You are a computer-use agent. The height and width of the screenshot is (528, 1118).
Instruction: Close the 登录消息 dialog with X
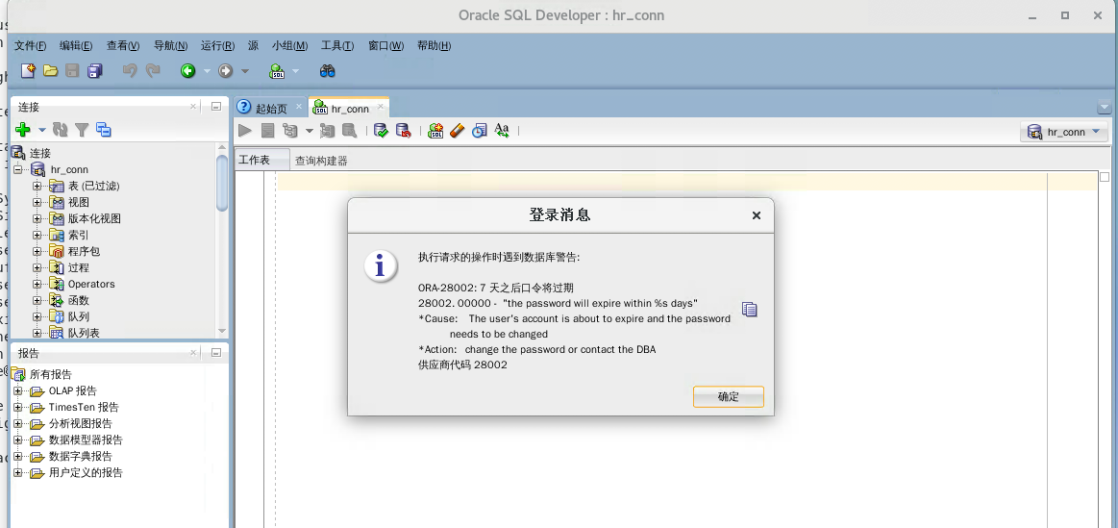tap(757, 215)
